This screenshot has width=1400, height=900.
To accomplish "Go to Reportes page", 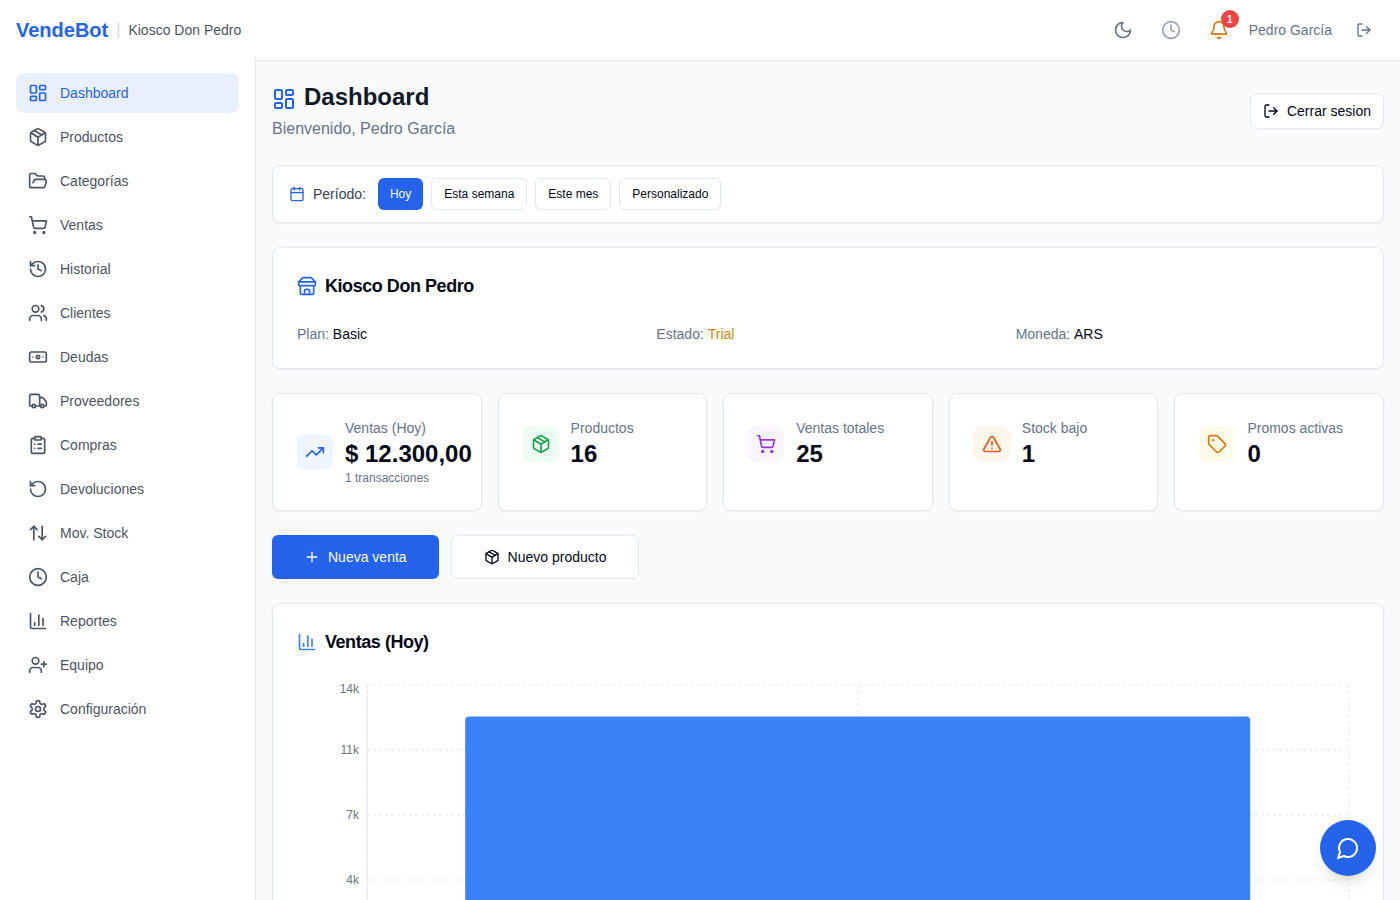I will pos(127,621).
